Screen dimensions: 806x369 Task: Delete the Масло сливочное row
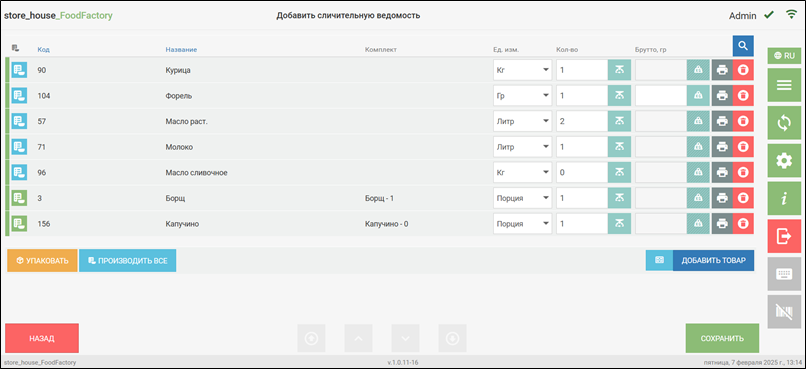click(x=743, y=173)
